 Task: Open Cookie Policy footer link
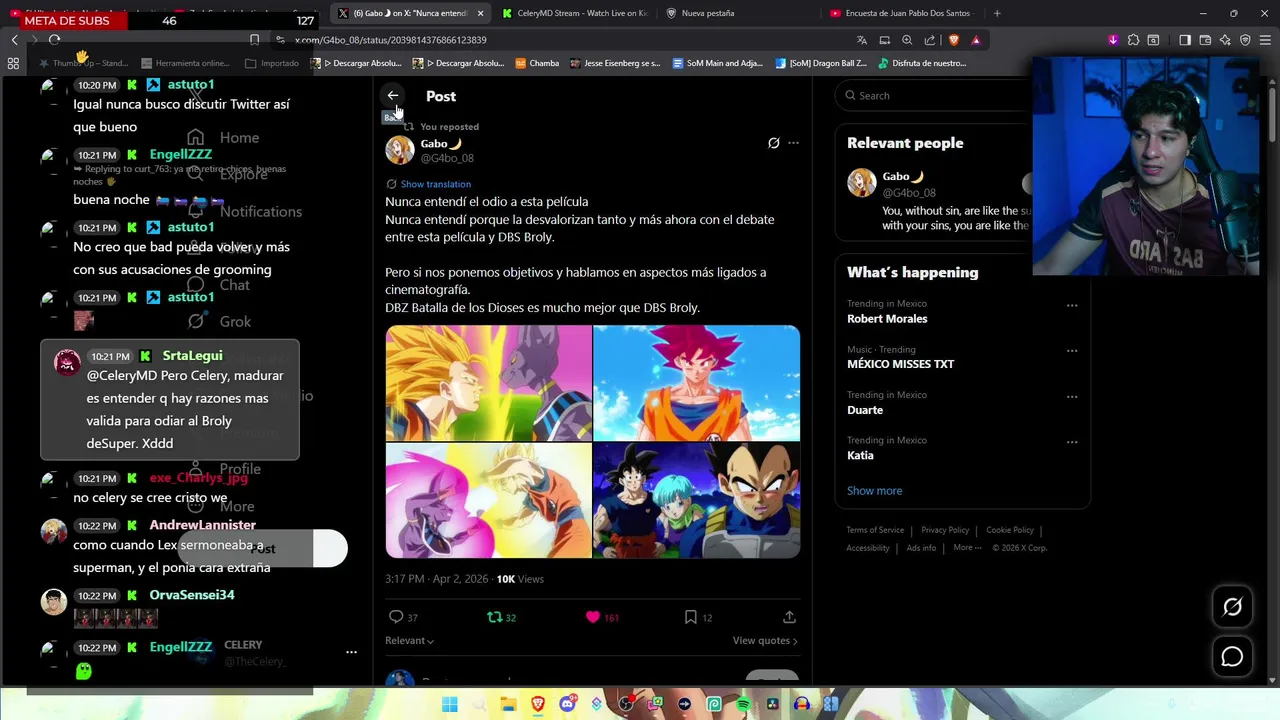pos(1010,530)
